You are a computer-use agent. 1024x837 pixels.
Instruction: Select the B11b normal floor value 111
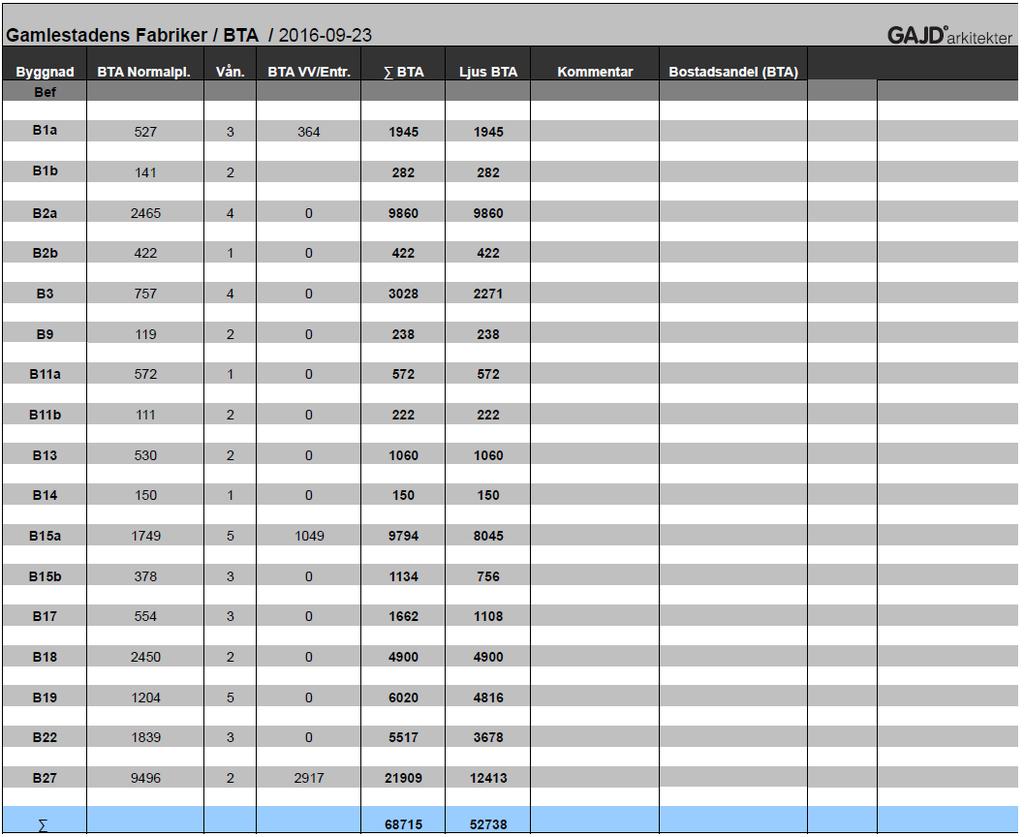[146, 415]
